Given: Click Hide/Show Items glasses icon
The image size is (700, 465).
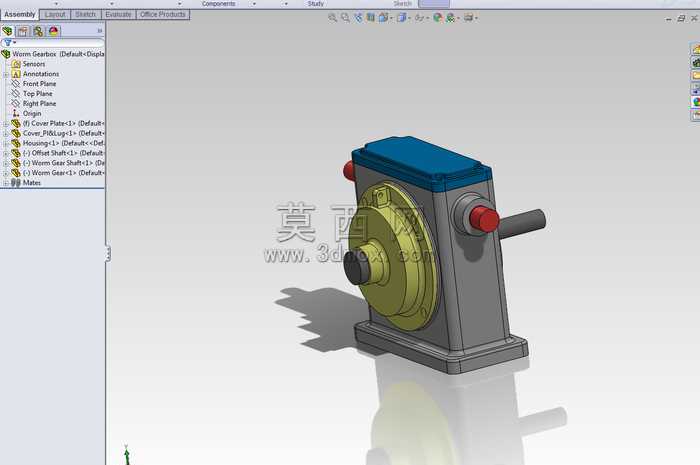Looking at the screenshot, I should pyautogui.click(x=419, y=18).
